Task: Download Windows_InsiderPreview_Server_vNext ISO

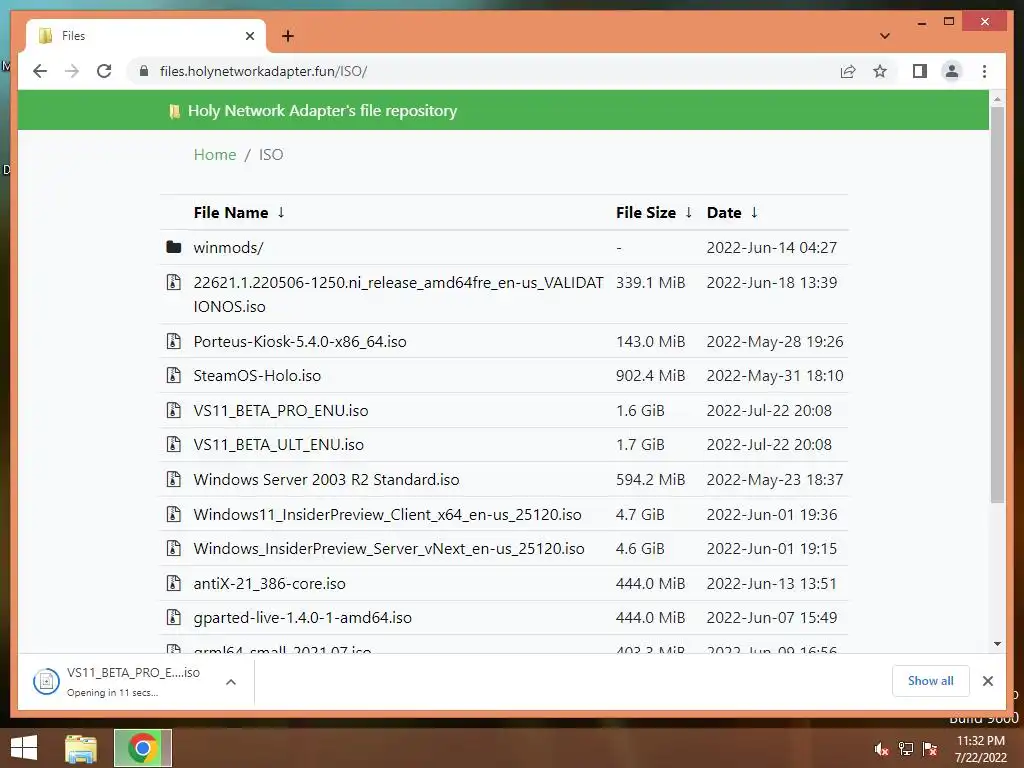Action: click(389, 549)
